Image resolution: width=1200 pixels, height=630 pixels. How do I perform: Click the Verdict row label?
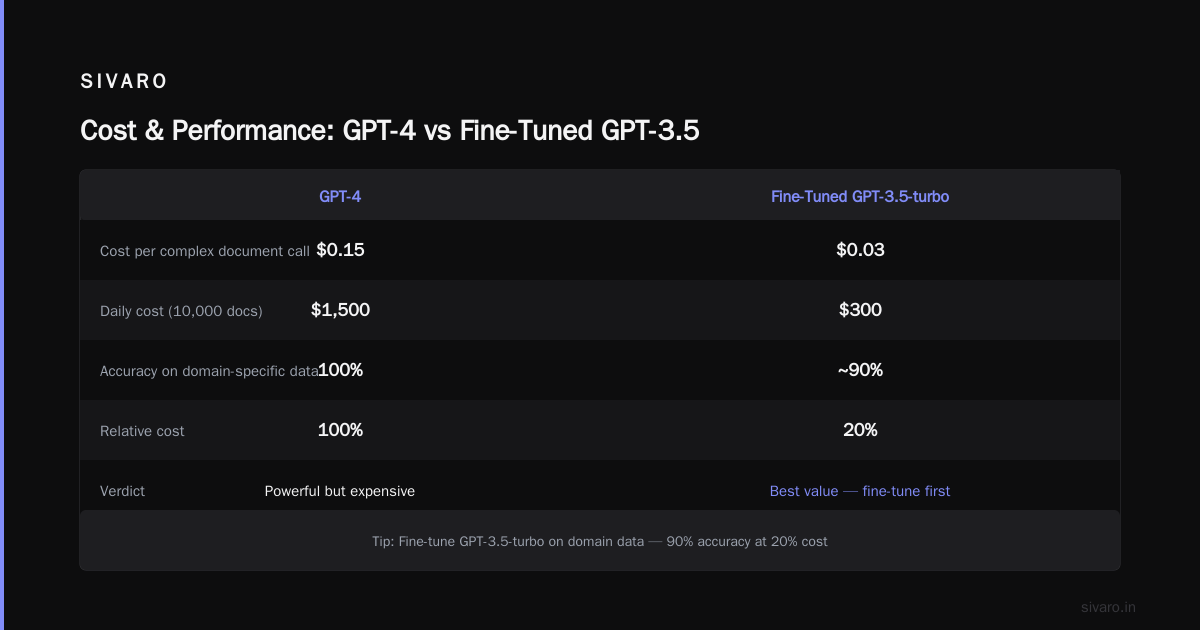coord(122,491)
